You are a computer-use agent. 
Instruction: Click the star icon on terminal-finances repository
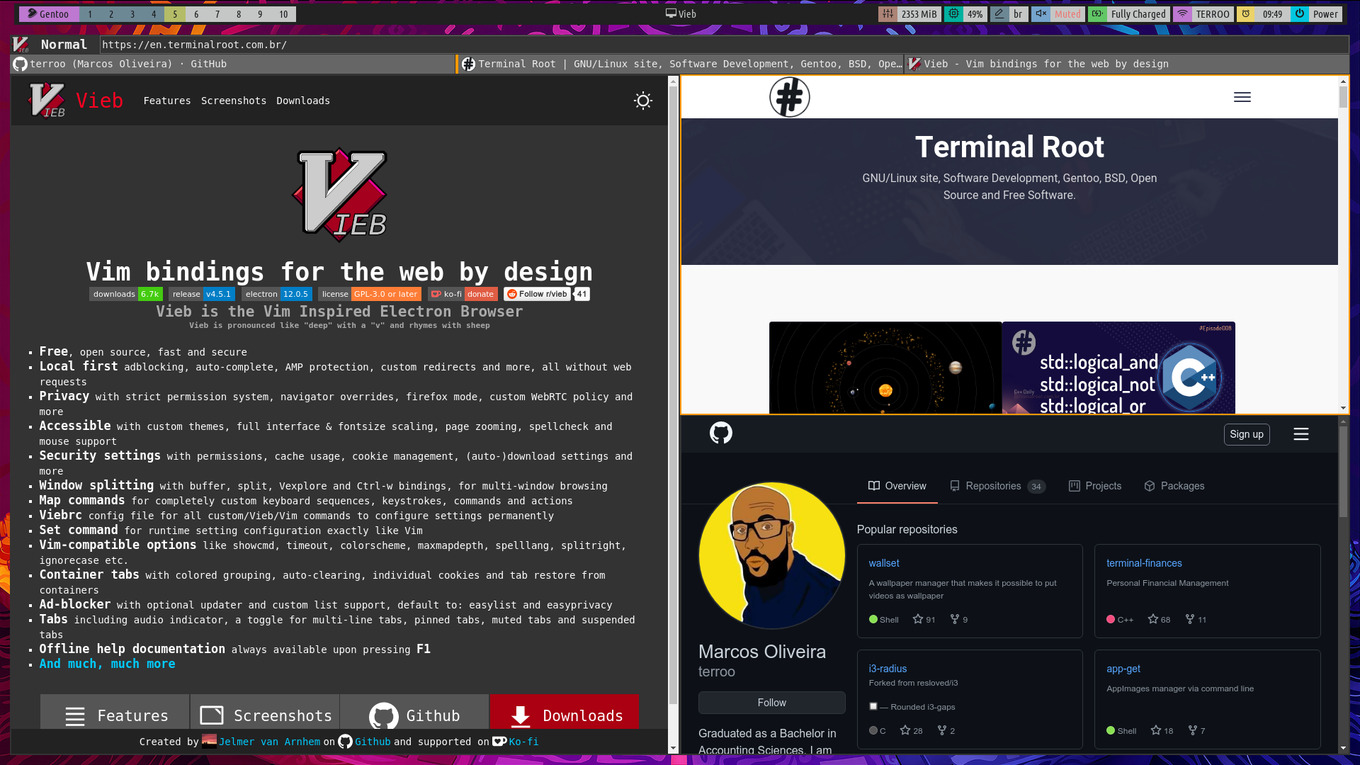click(1153, 619)
